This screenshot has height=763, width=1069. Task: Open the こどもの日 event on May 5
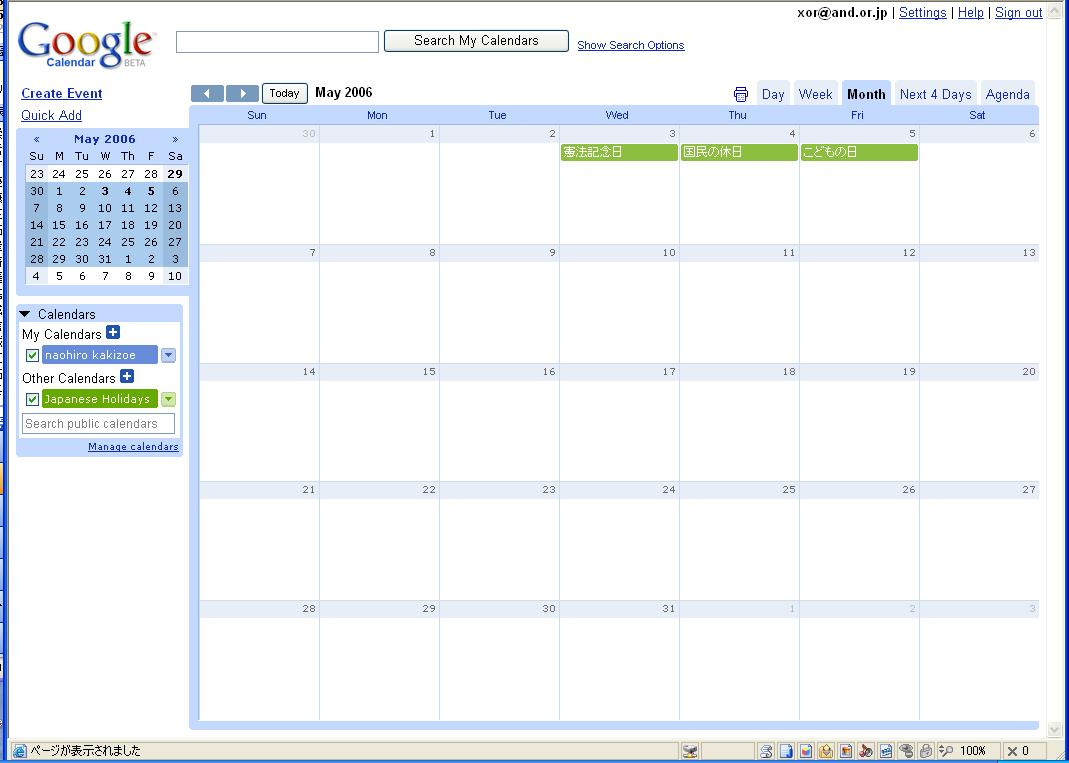coord(859,152)
